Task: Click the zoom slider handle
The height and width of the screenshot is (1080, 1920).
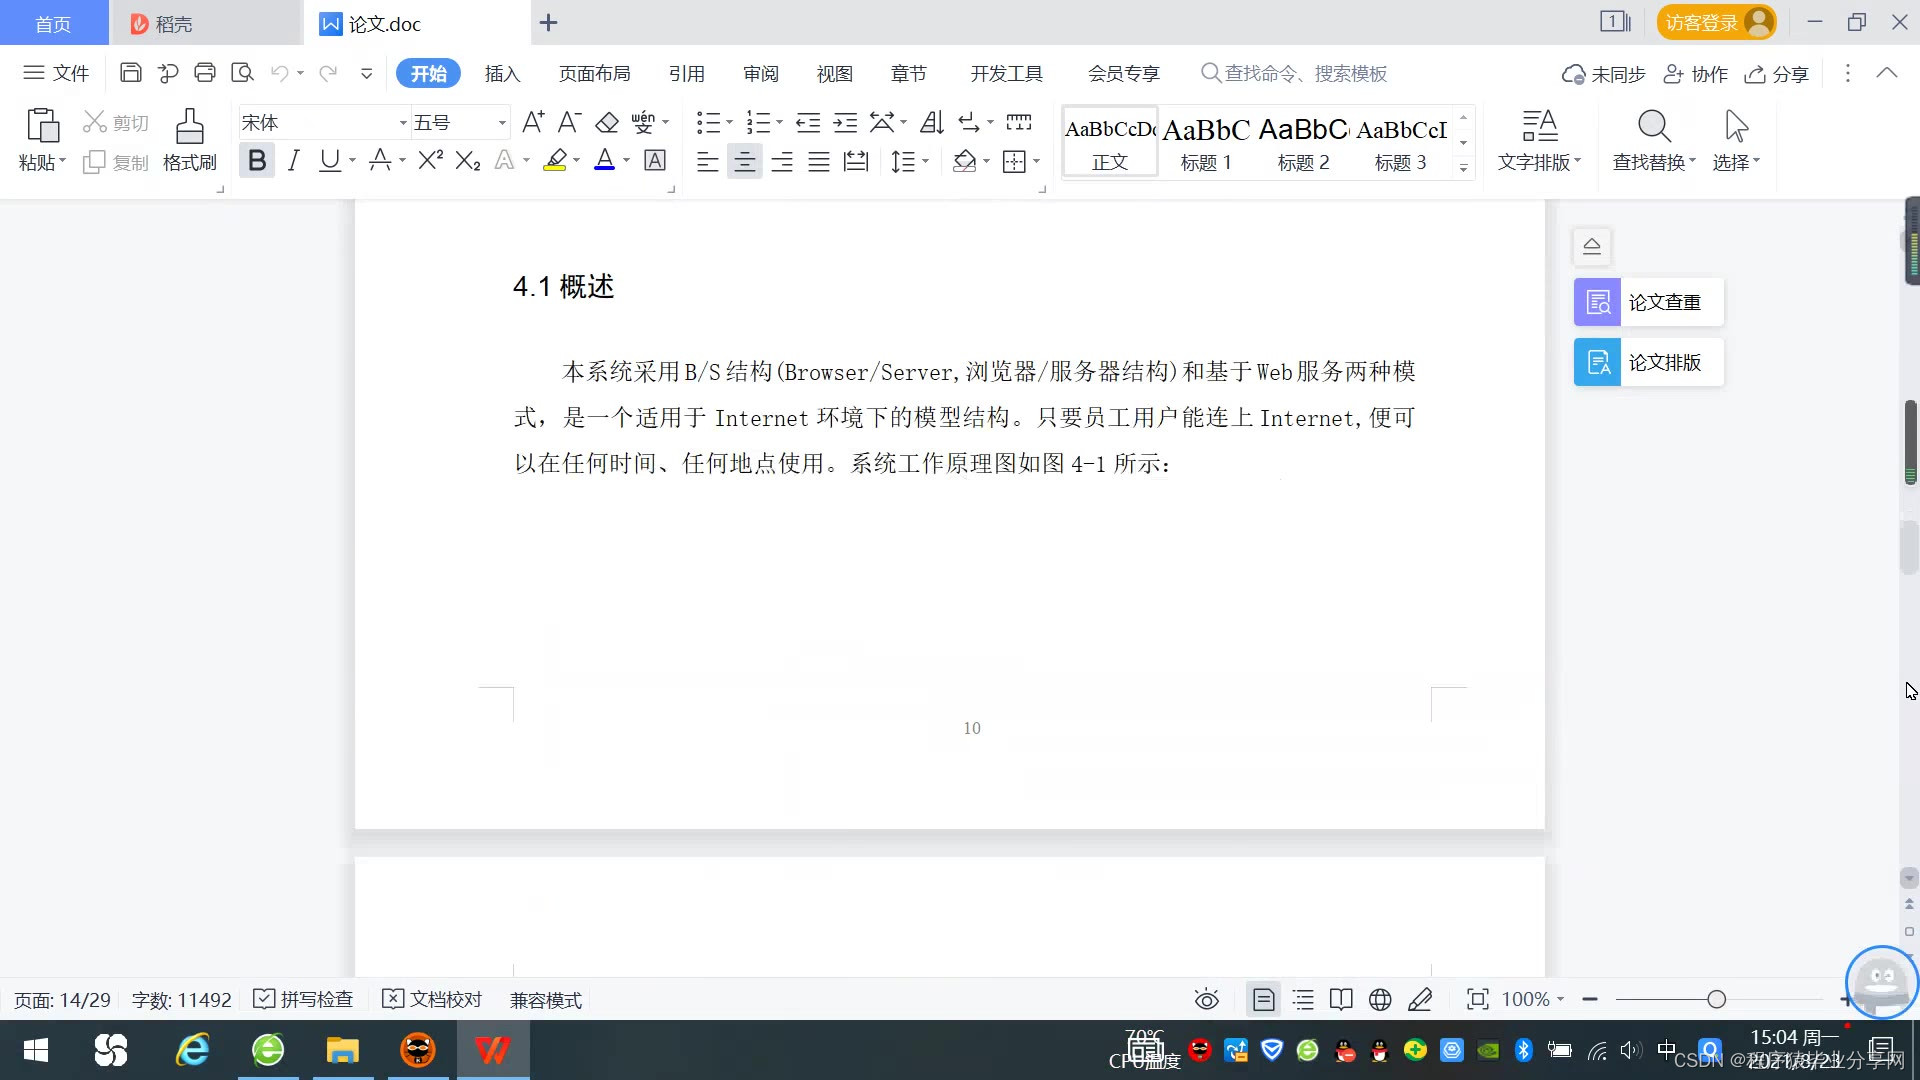Action: point(1717,999)
